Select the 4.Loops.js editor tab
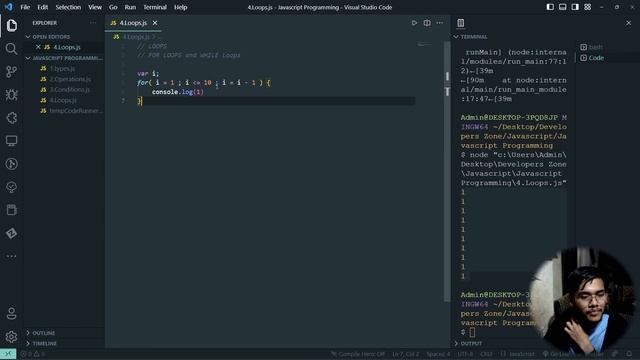Image resolution: width=640 pixels, height=360 pixels. pos(133,23)
